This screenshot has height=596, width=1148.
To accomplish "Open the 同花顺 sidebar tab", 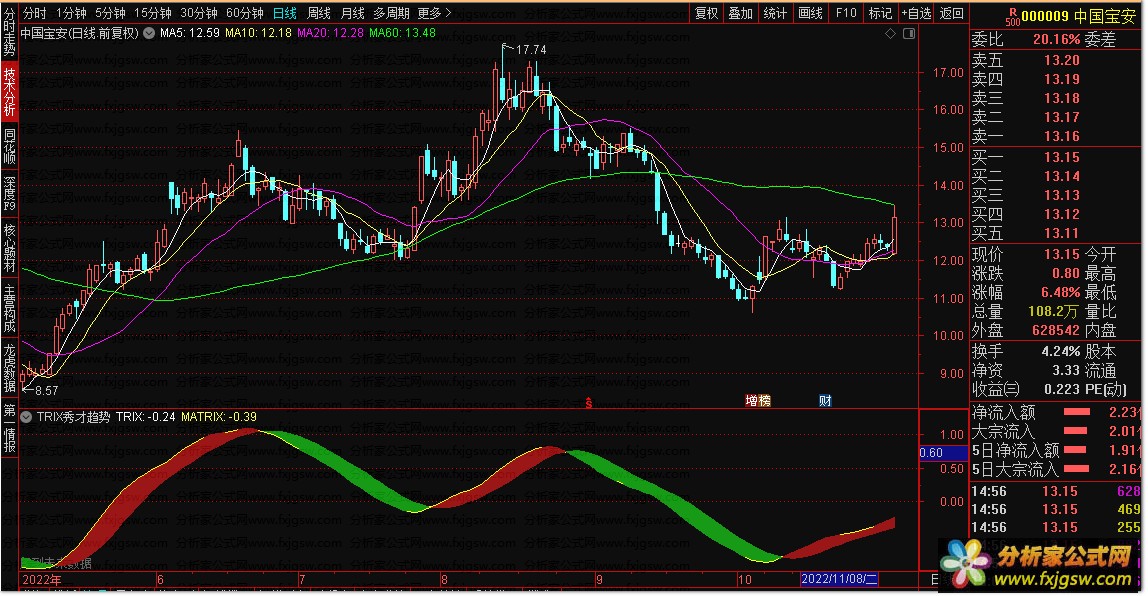I will tap(9, 146).
